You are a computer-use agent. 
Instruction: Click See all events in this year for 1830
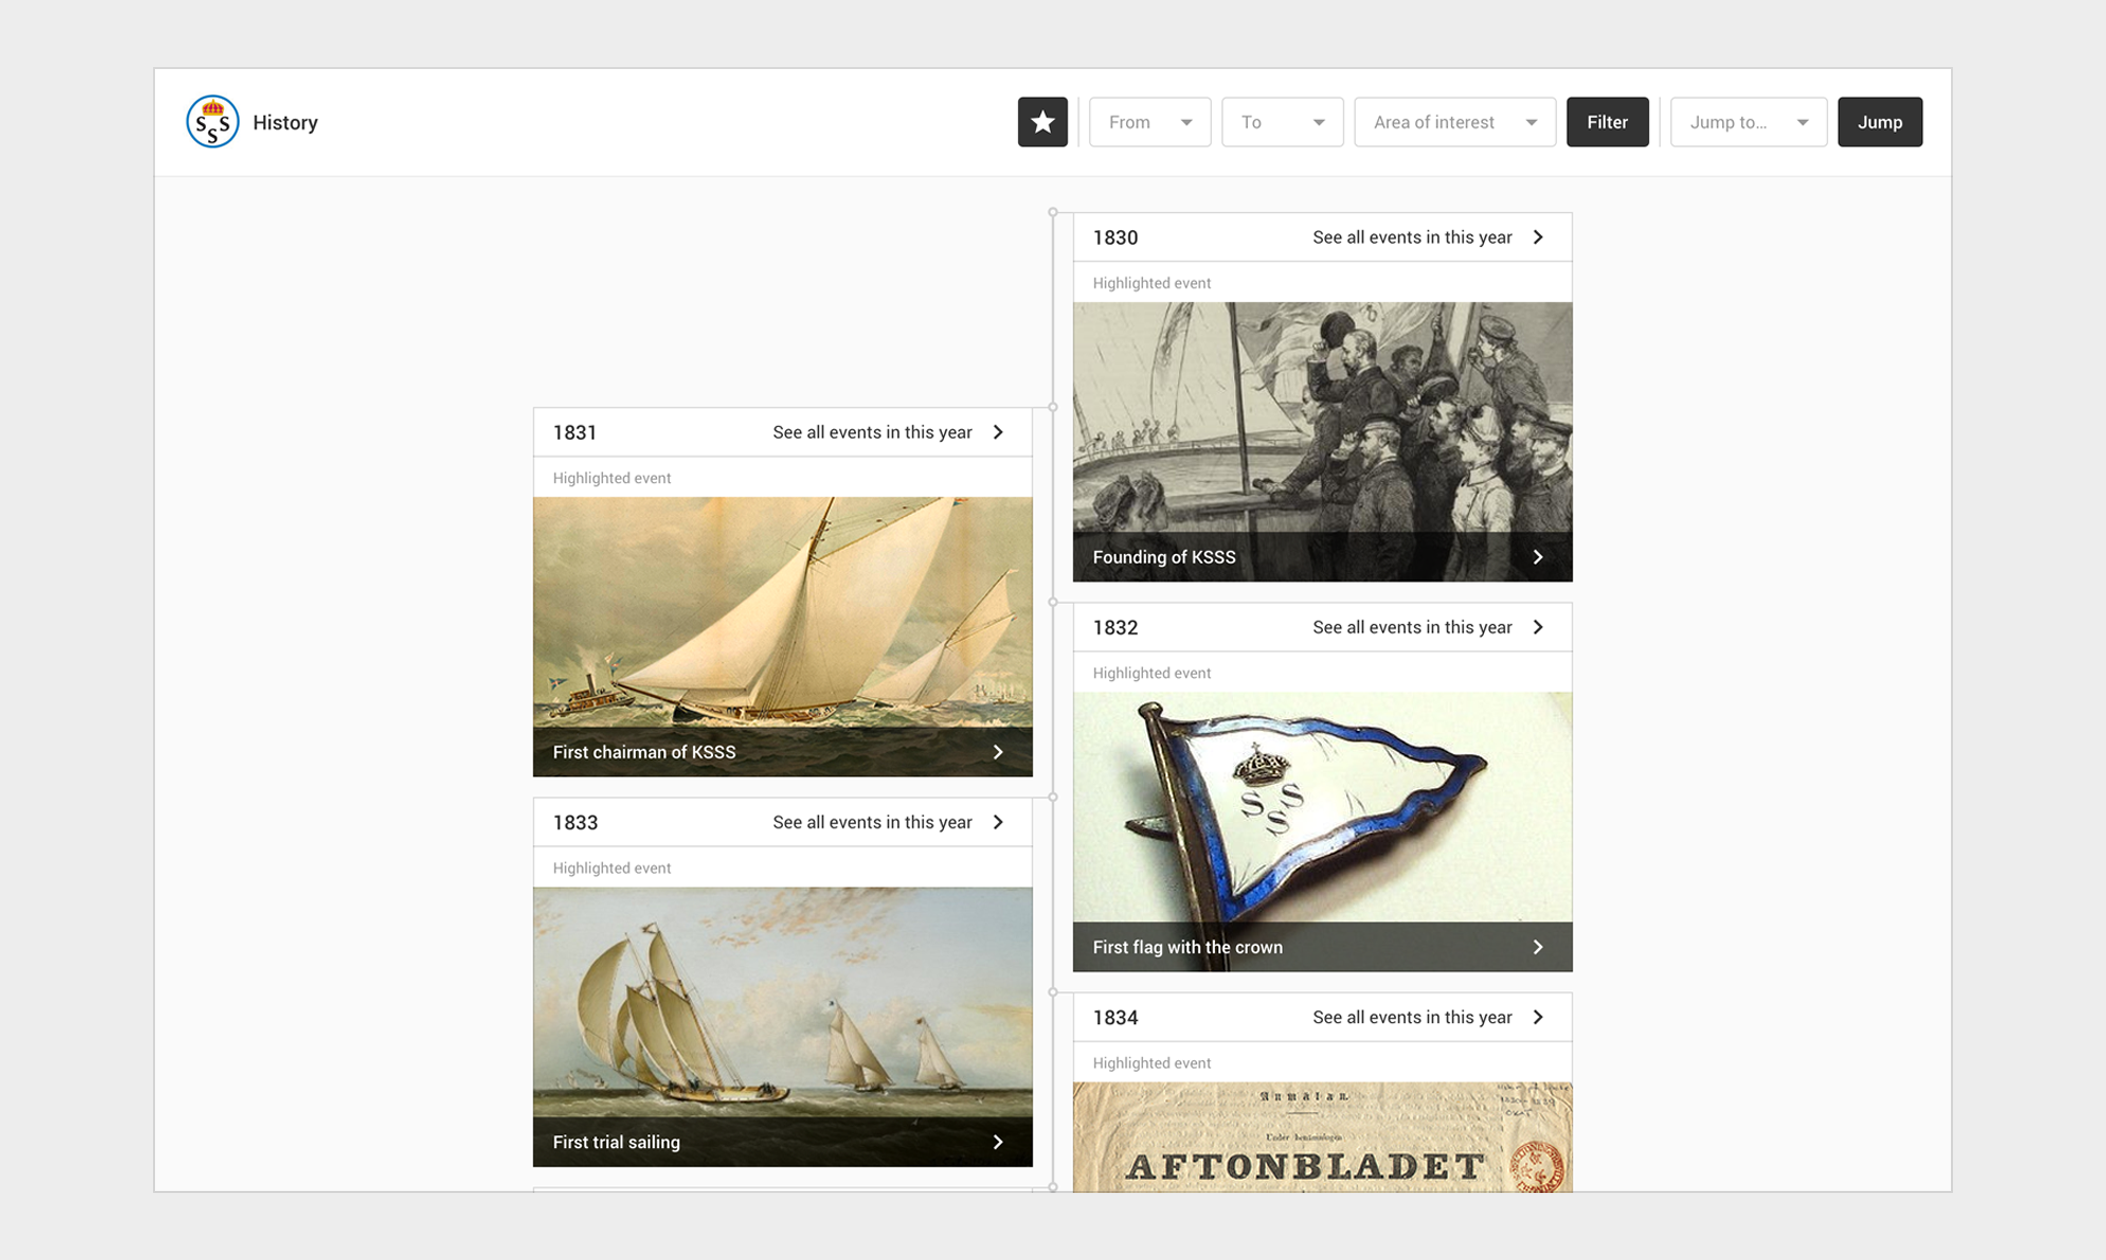click(1411, 237)
